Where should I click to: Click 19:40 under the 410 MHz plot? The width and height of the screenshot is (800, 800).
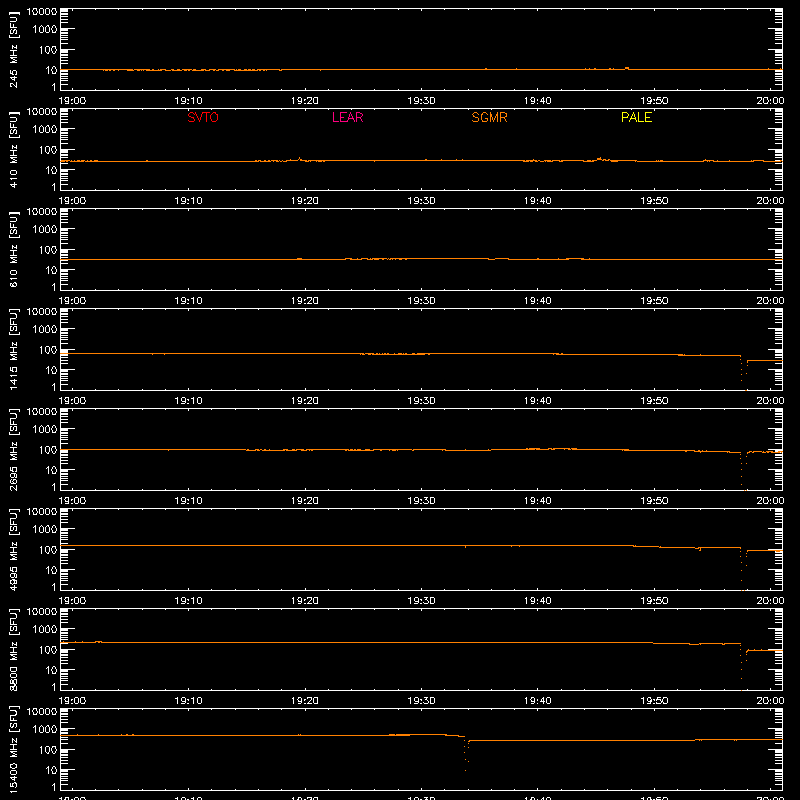[x=538, y=201]
